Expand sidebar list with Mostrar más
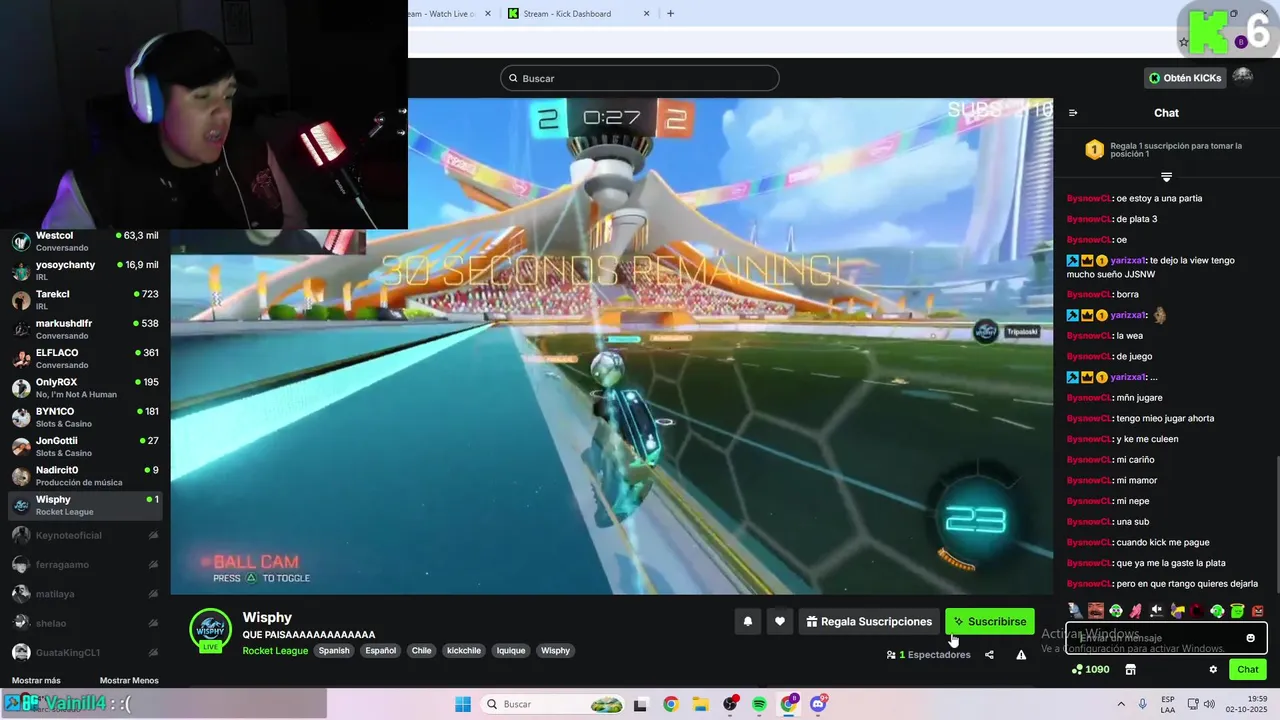1280x720 pixels. coord(36,680)
